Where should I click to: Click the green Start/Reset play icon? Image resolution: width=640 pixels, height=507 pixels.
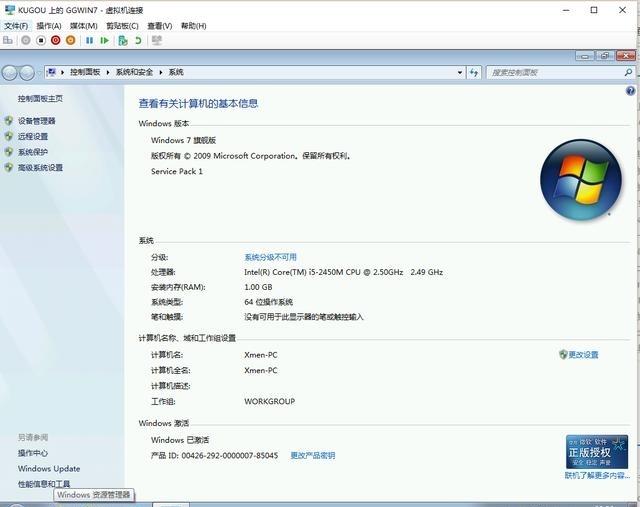[104, 40]
